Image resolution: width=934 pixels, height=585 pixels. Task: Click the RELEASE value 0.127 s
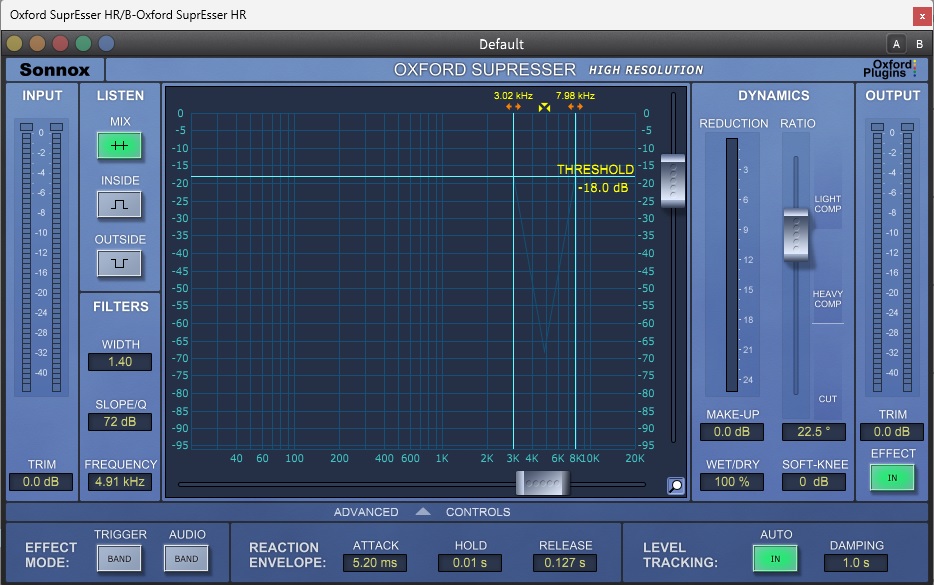click(x=565, y=563)
